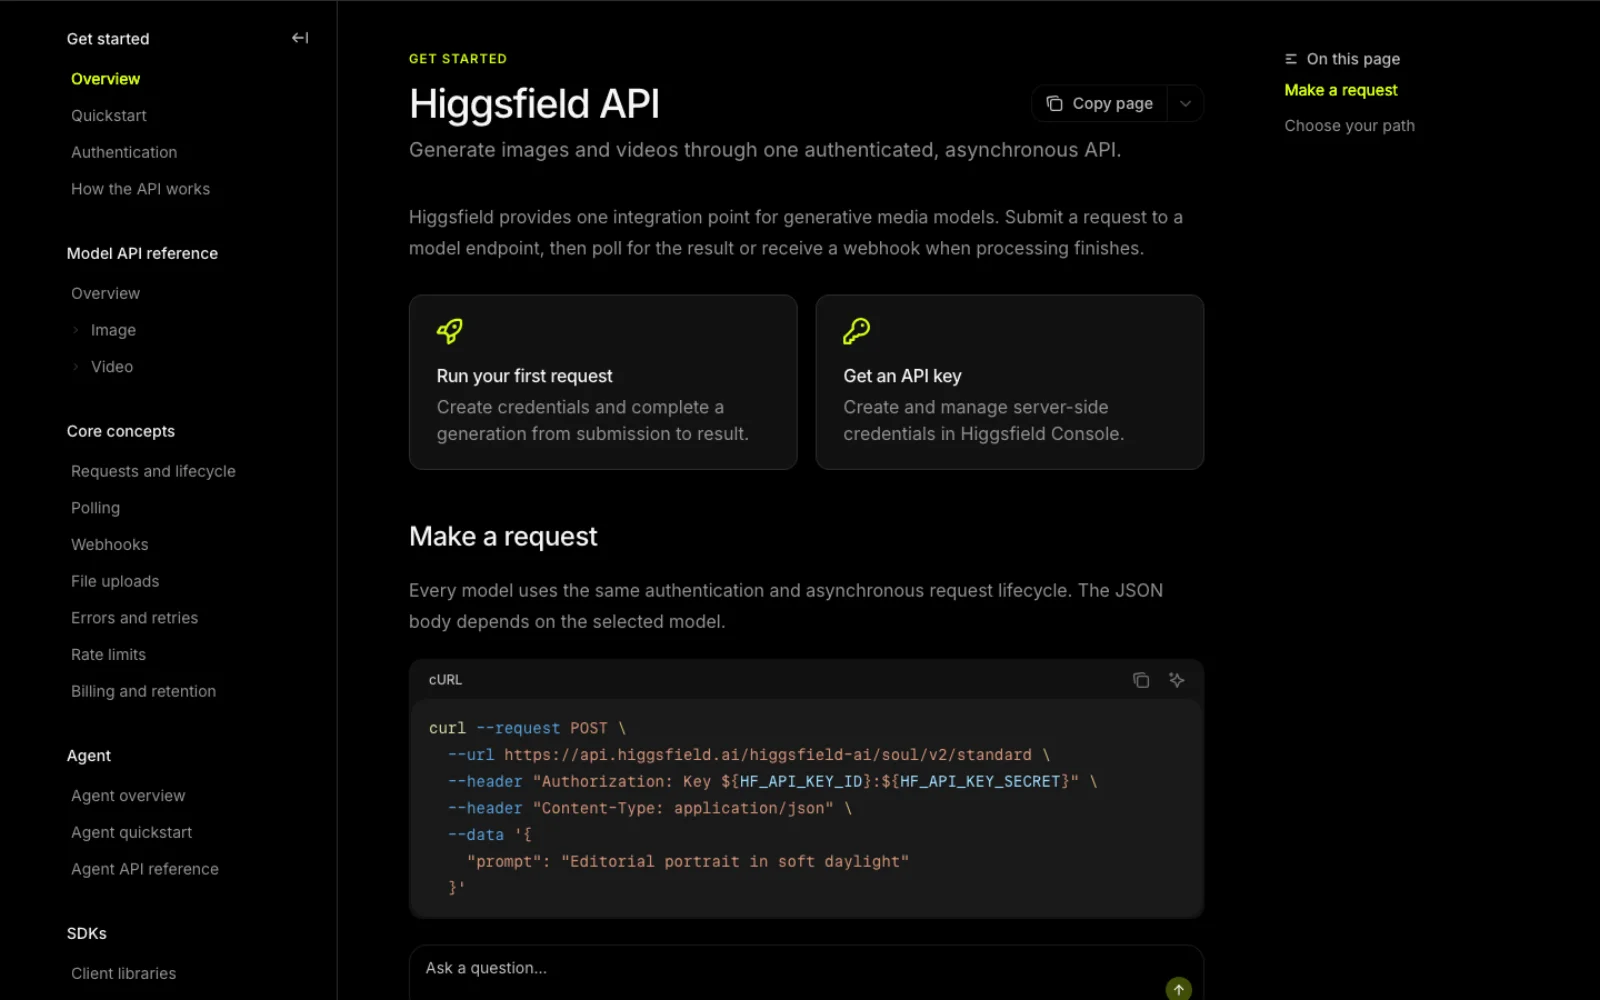1600x1000 pixels.
Task: Click the Model API reference sidebar heading
Action: pos(142,254)
